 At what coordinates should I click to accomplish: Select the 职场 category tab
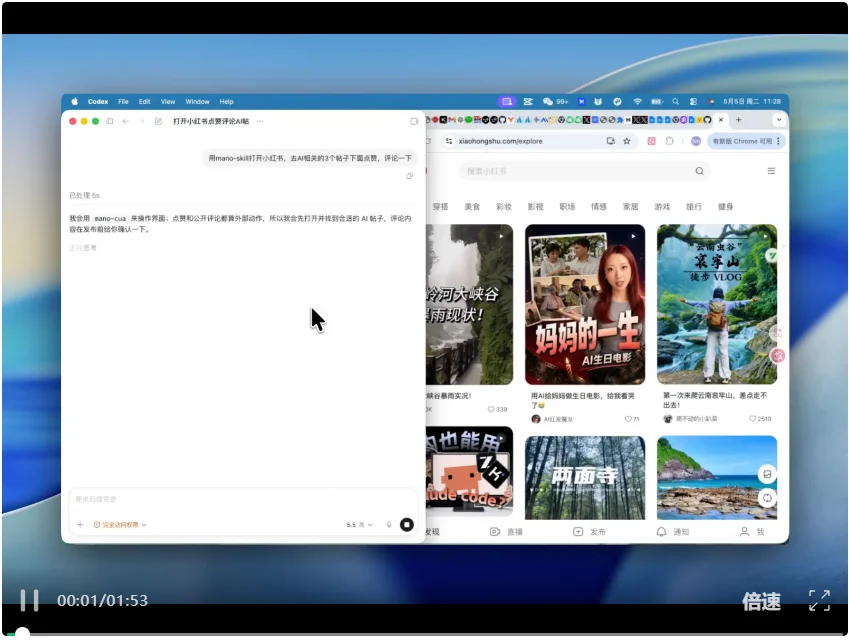click(x=567, y=206)
